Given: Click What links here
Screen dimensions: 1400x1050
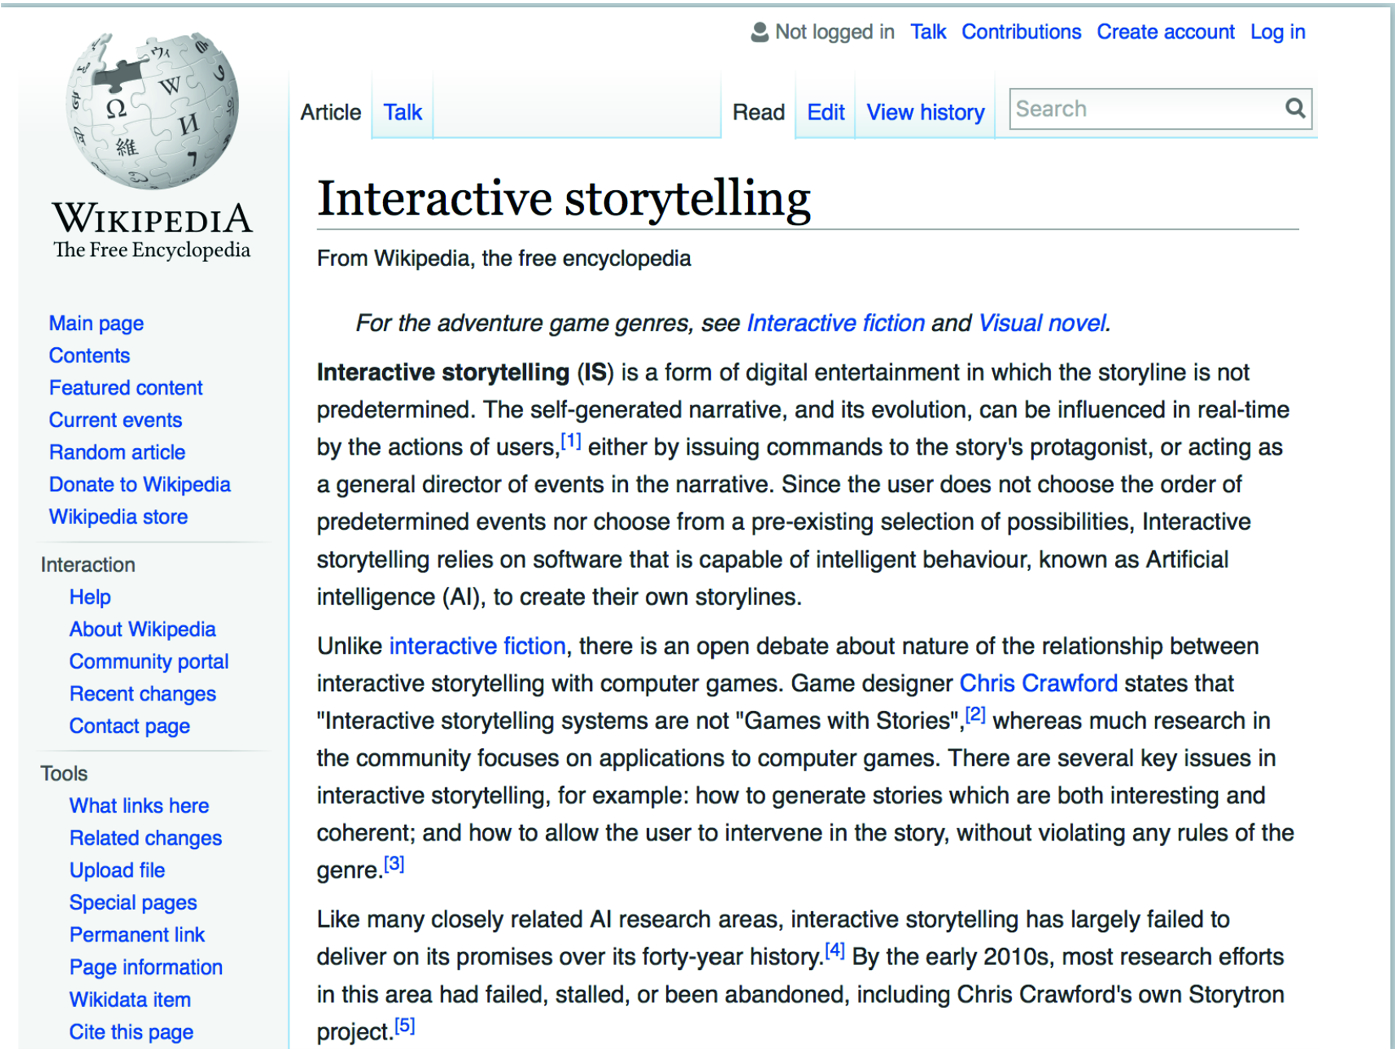Looking at the screenshot, I should point(139,806).
